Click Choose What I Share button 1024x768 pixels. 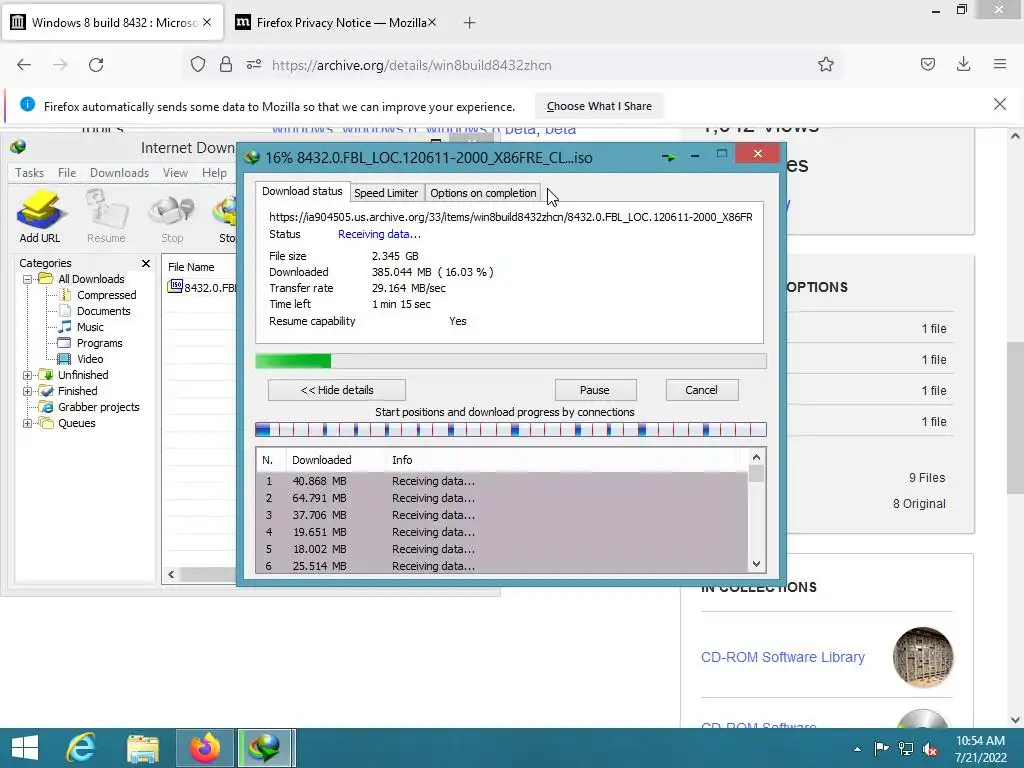(x=599, y=106)
